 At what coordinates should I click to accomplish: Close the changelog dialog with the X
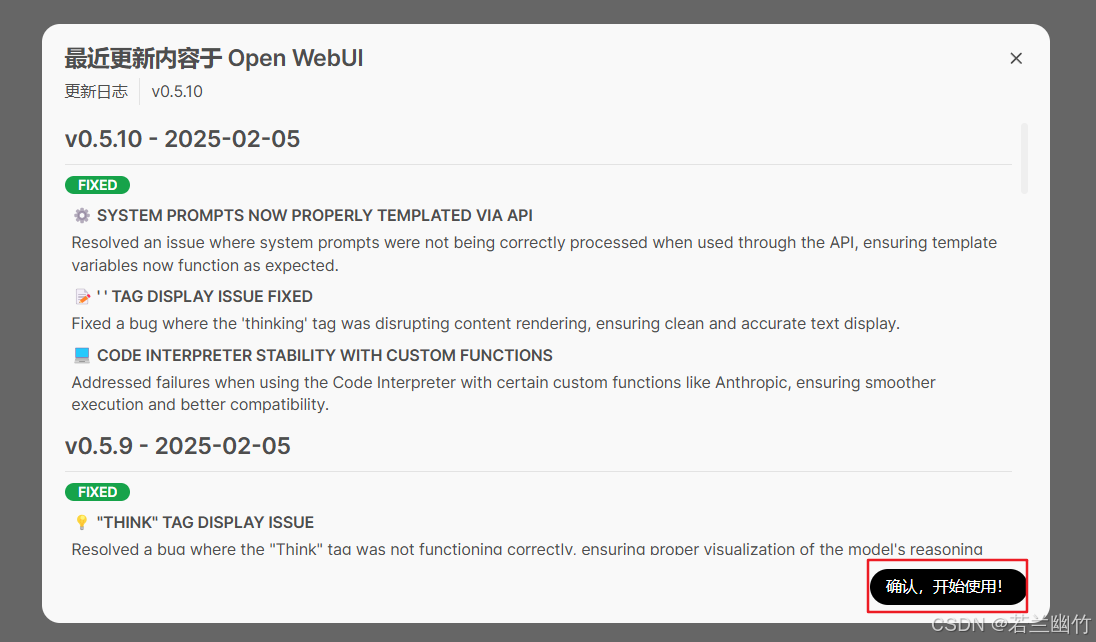coord(1016,59)
